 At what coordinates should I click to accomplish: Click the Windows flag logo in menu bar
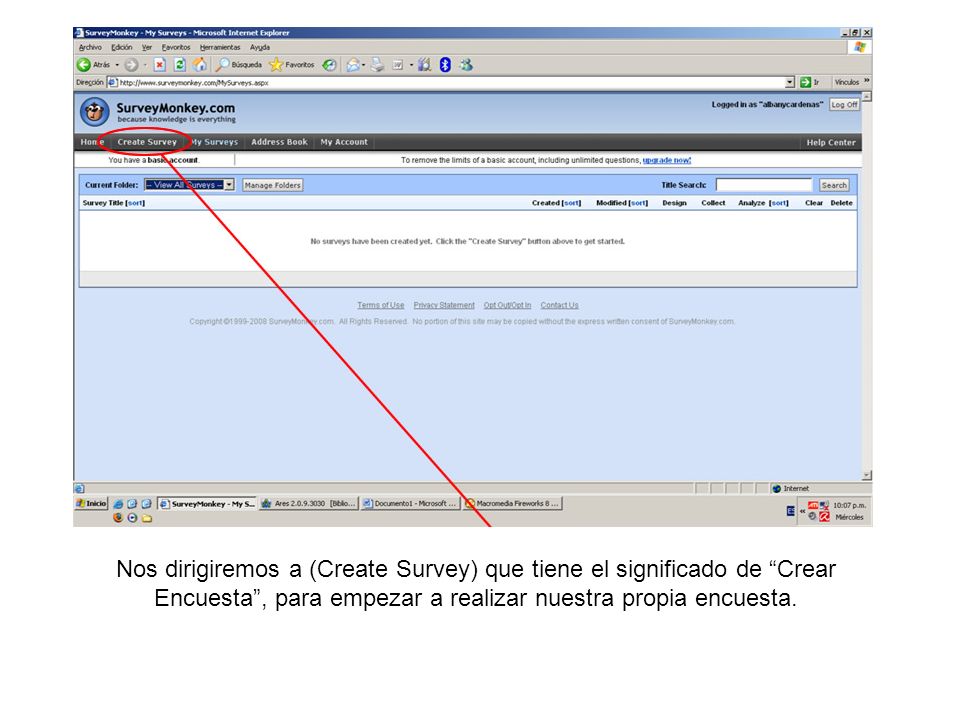pos(860,47)
